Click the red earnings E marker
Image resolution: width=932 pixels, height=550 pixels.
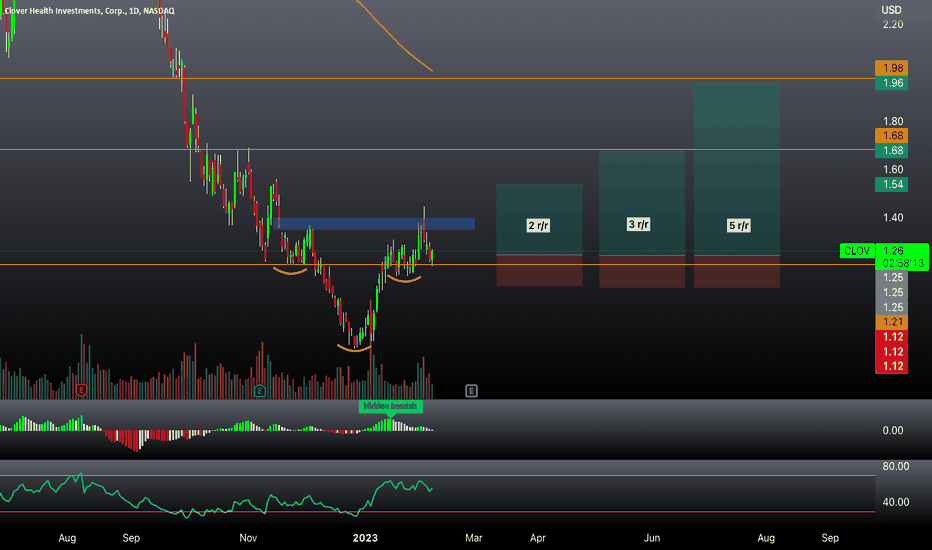point(81,391)
